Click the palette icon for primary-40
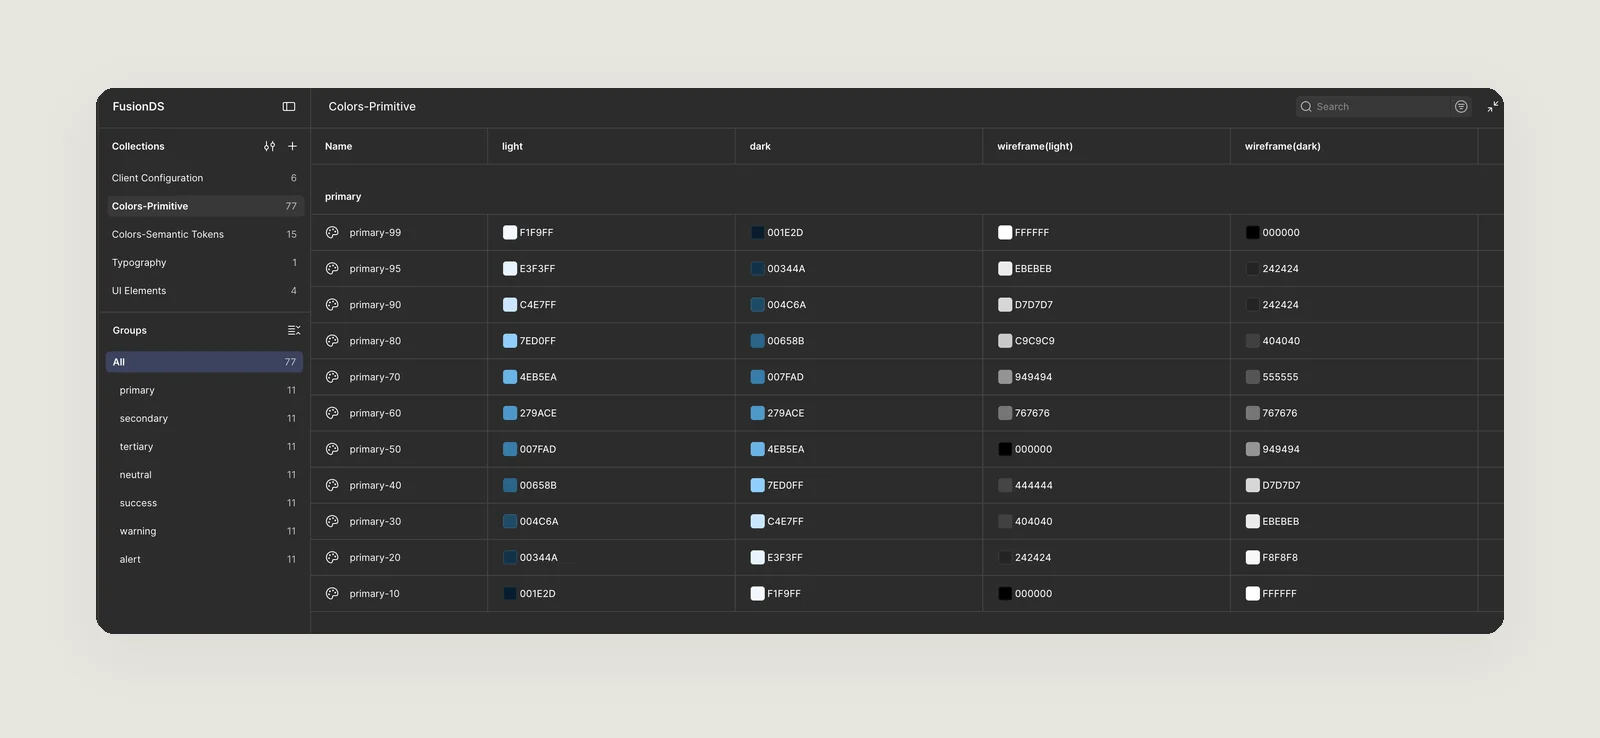1600x738 pixels. pos(332,485)
